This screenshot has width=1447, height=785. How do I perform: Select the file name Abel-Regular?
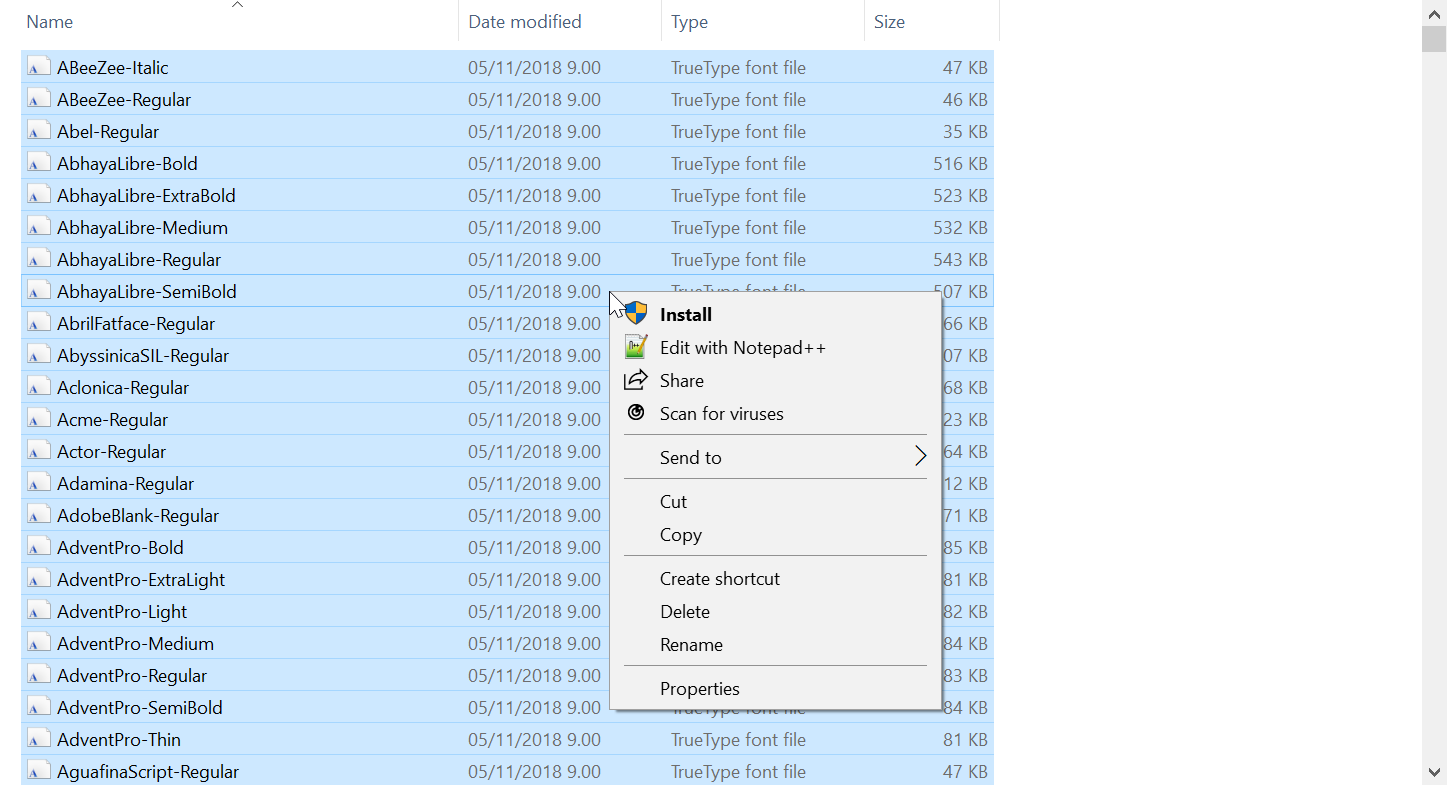108,132
